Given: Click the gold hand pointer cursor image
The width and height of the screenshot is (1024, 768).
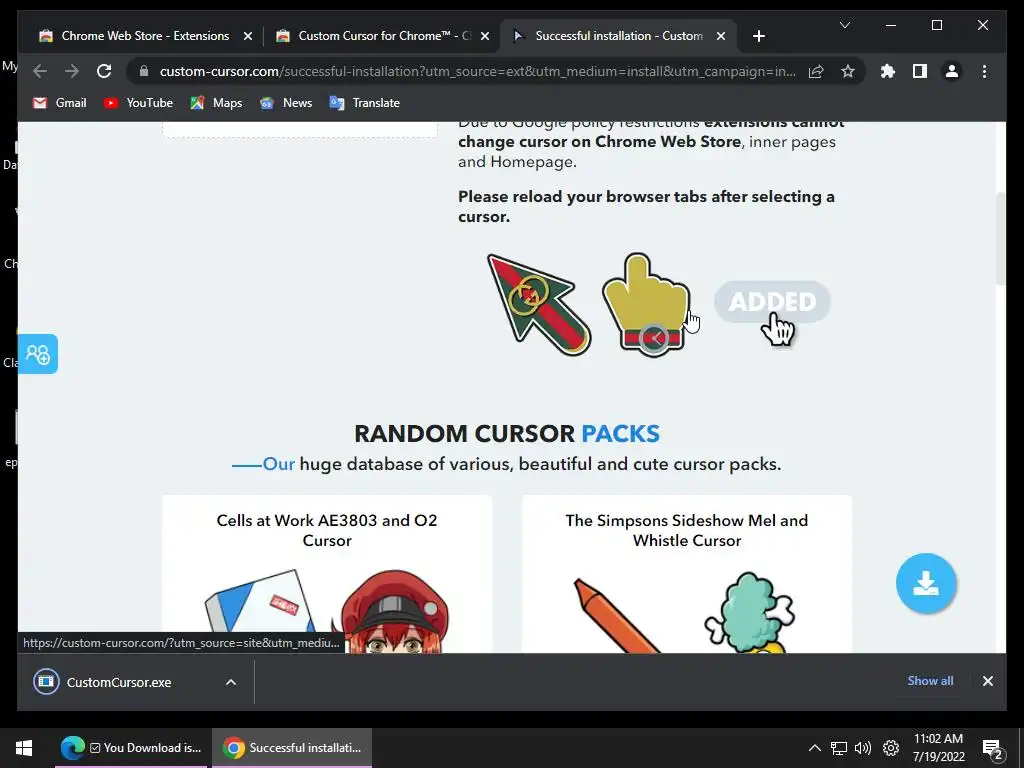Looking at the screenshot, I should pyautogui.click(x=647, y=305).
